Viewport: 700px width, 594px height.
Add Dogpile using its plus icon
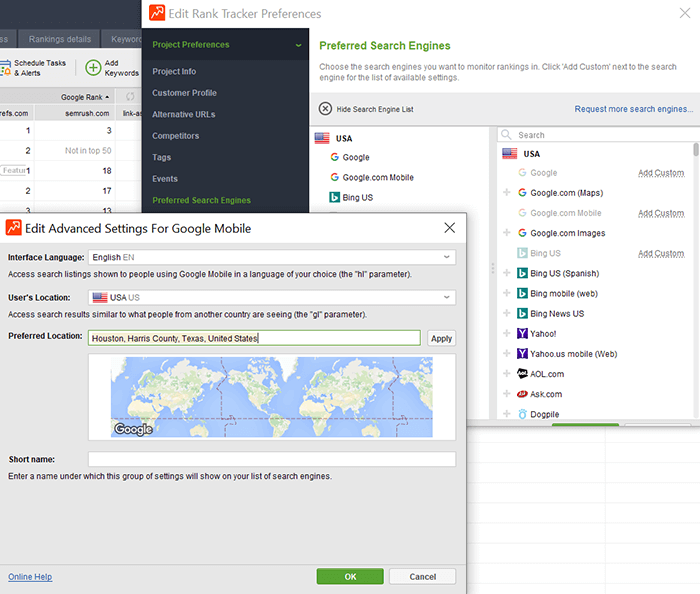coord(507,413)
